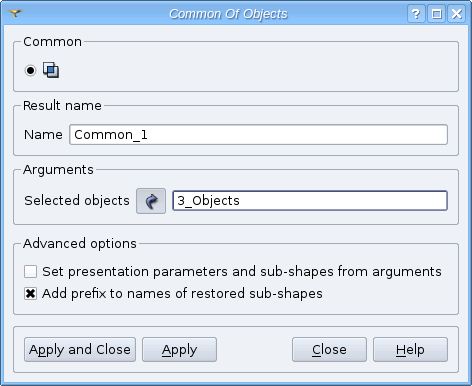Enable Set presentation parameters checkbox

pyautogui.click(x=30, y=271)
